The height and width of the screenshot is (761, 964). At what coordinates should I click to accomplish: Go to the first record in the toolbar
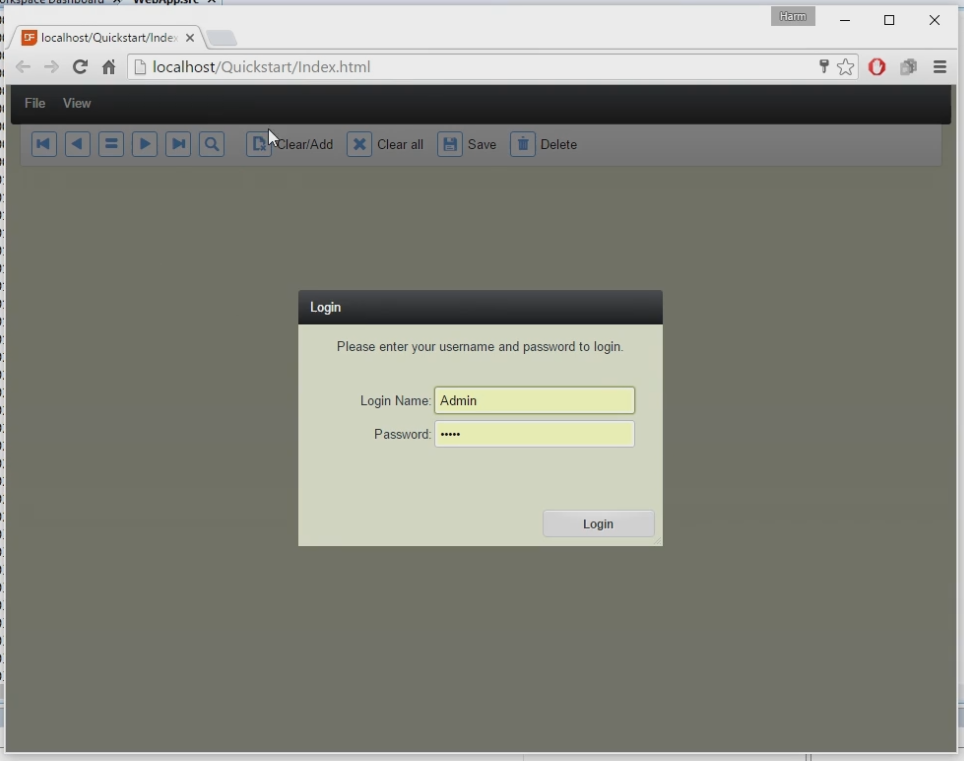(x=43, y=144)
